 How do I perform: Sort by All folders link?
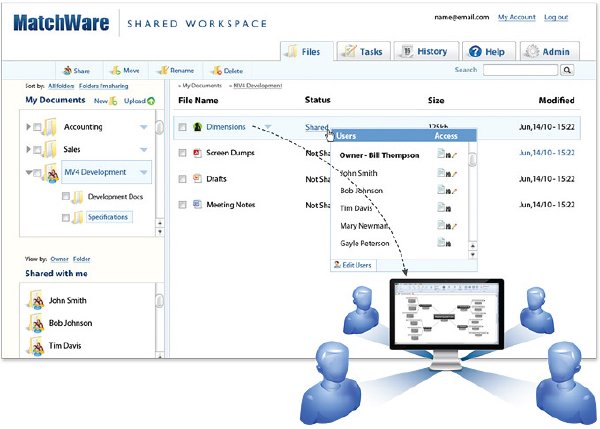61,86
